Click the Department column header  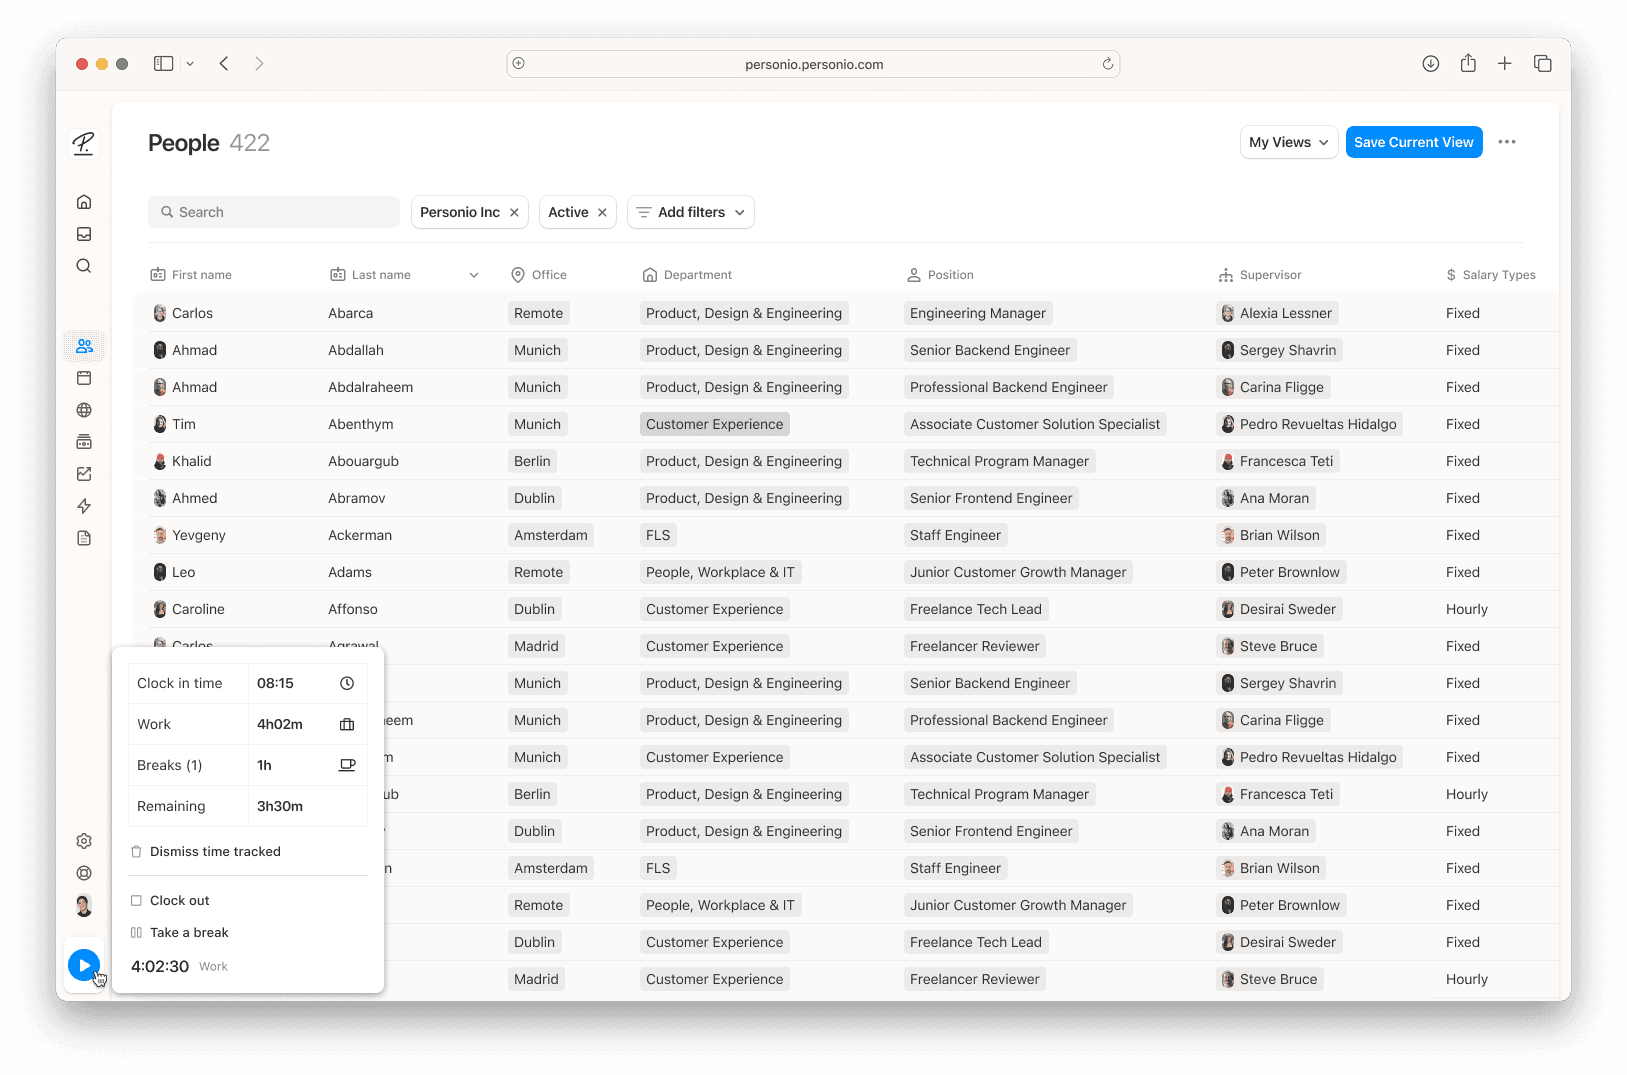pyautogui.click(x=687, y=275)
